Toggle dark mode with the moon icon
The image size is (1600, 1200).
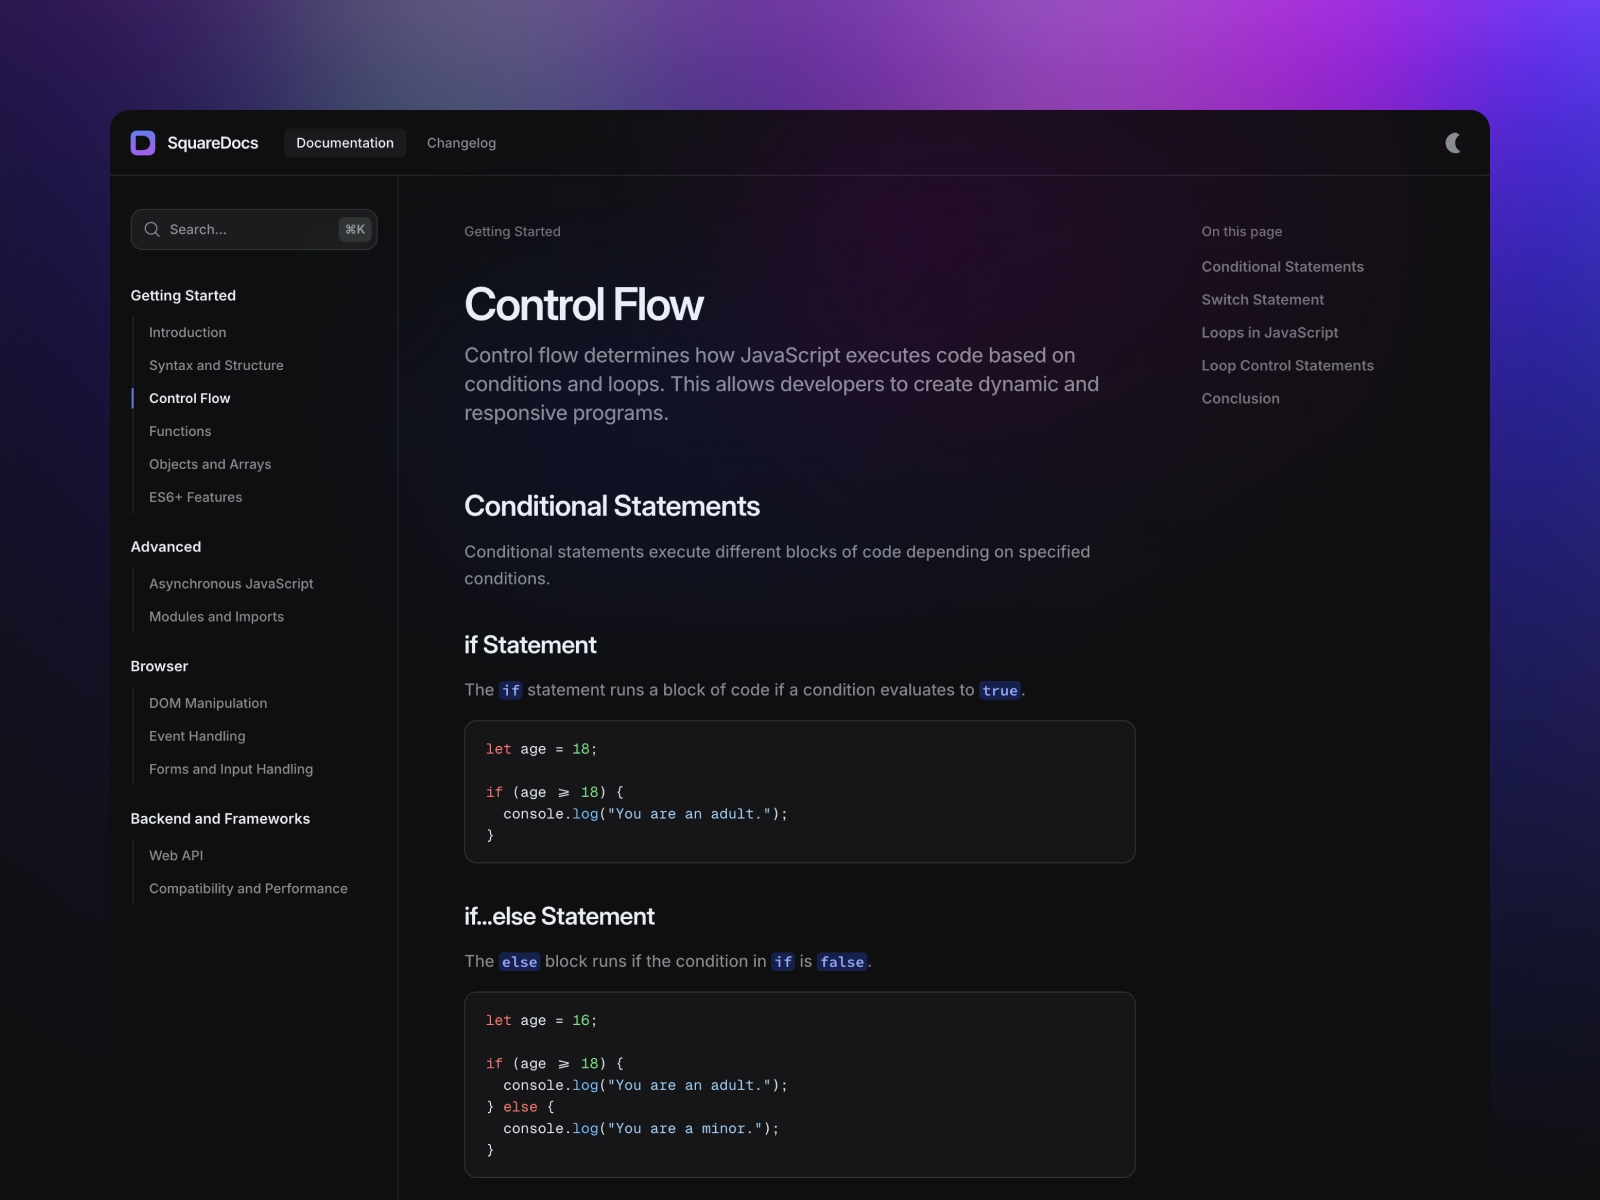click(x=1452, y=143)
